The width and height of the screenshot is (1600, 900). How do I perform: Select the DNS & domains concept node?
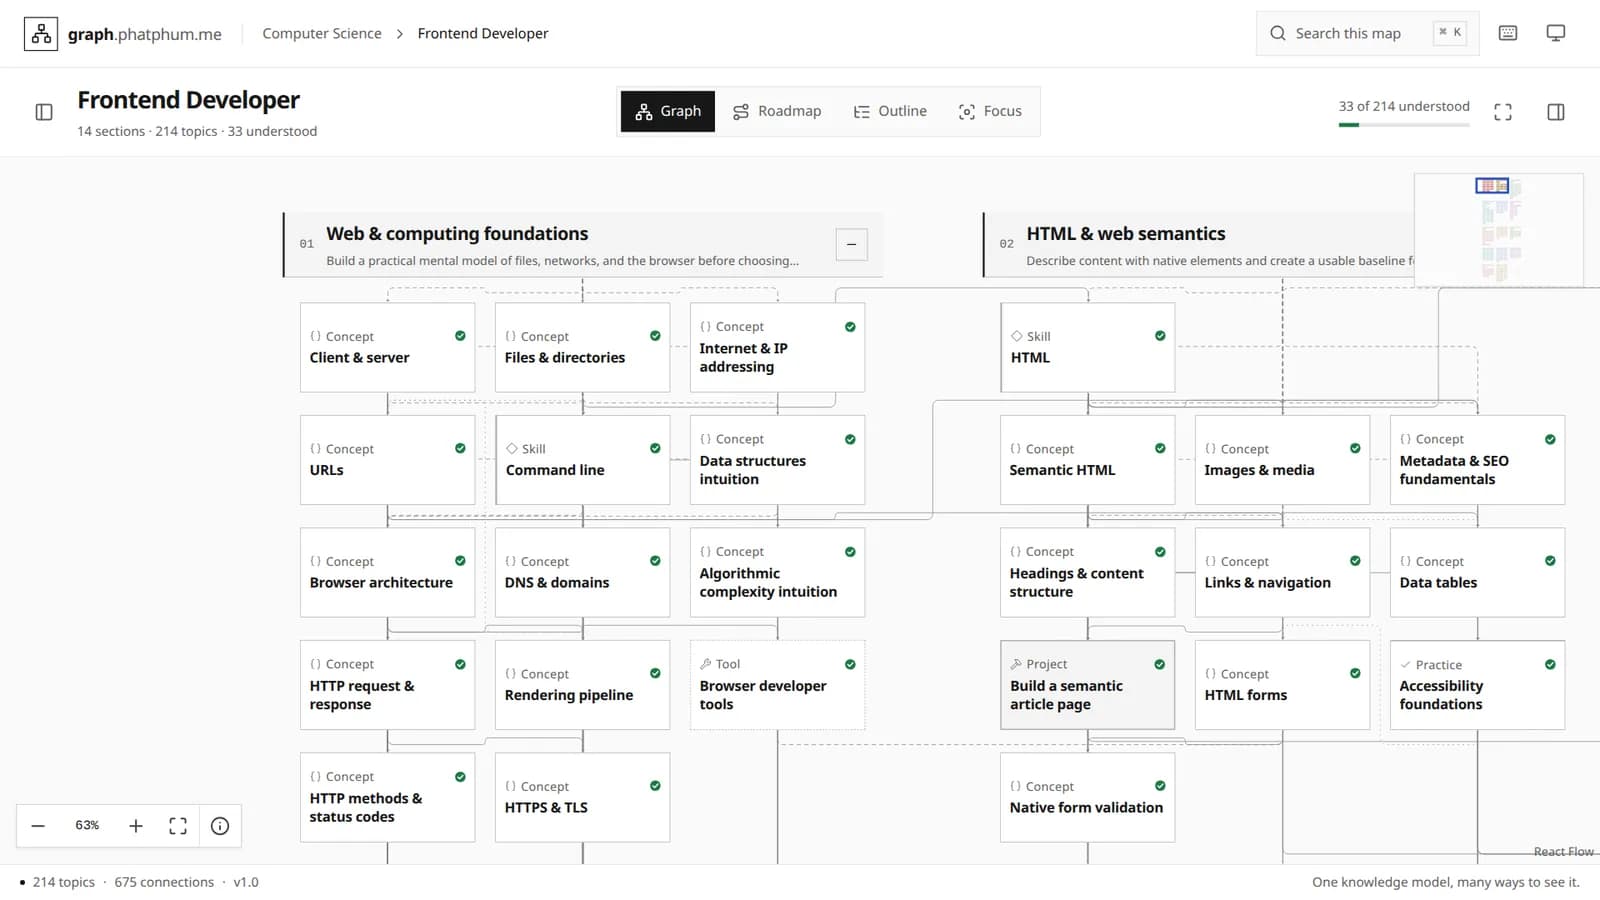click(x=582, y=572)
